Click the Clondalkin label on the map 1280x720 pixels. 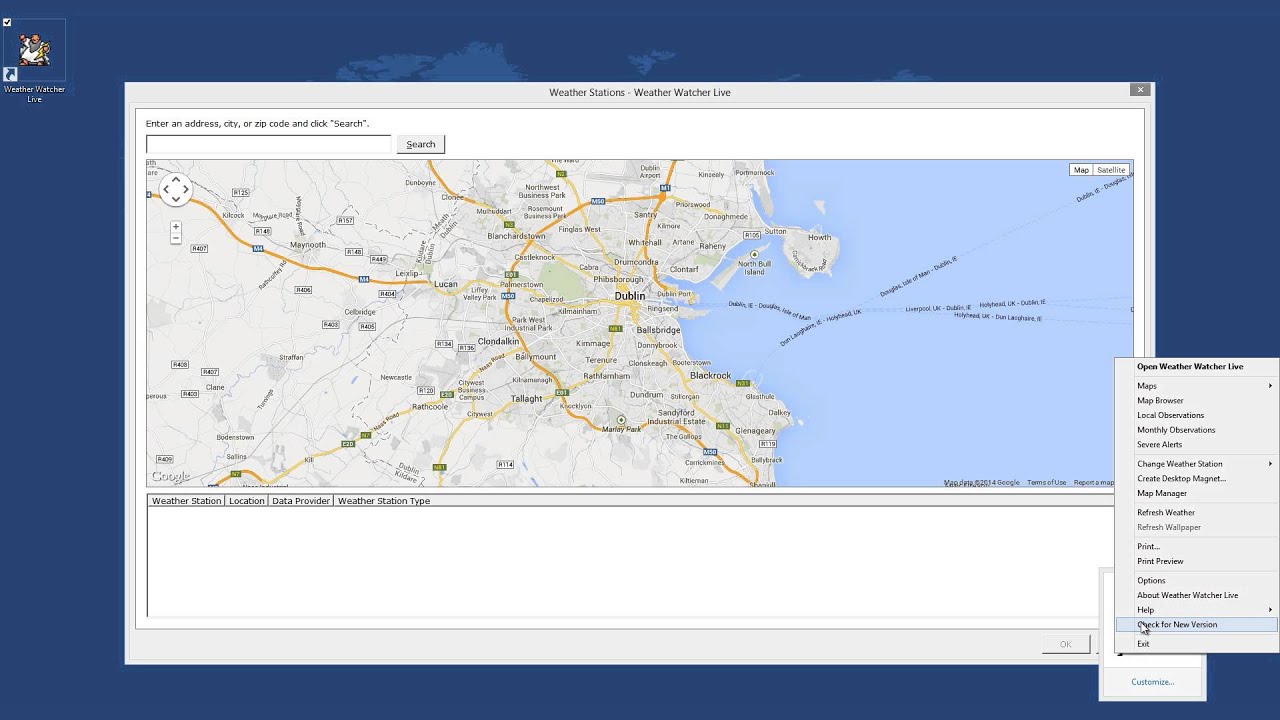click(x=499, y=341)
